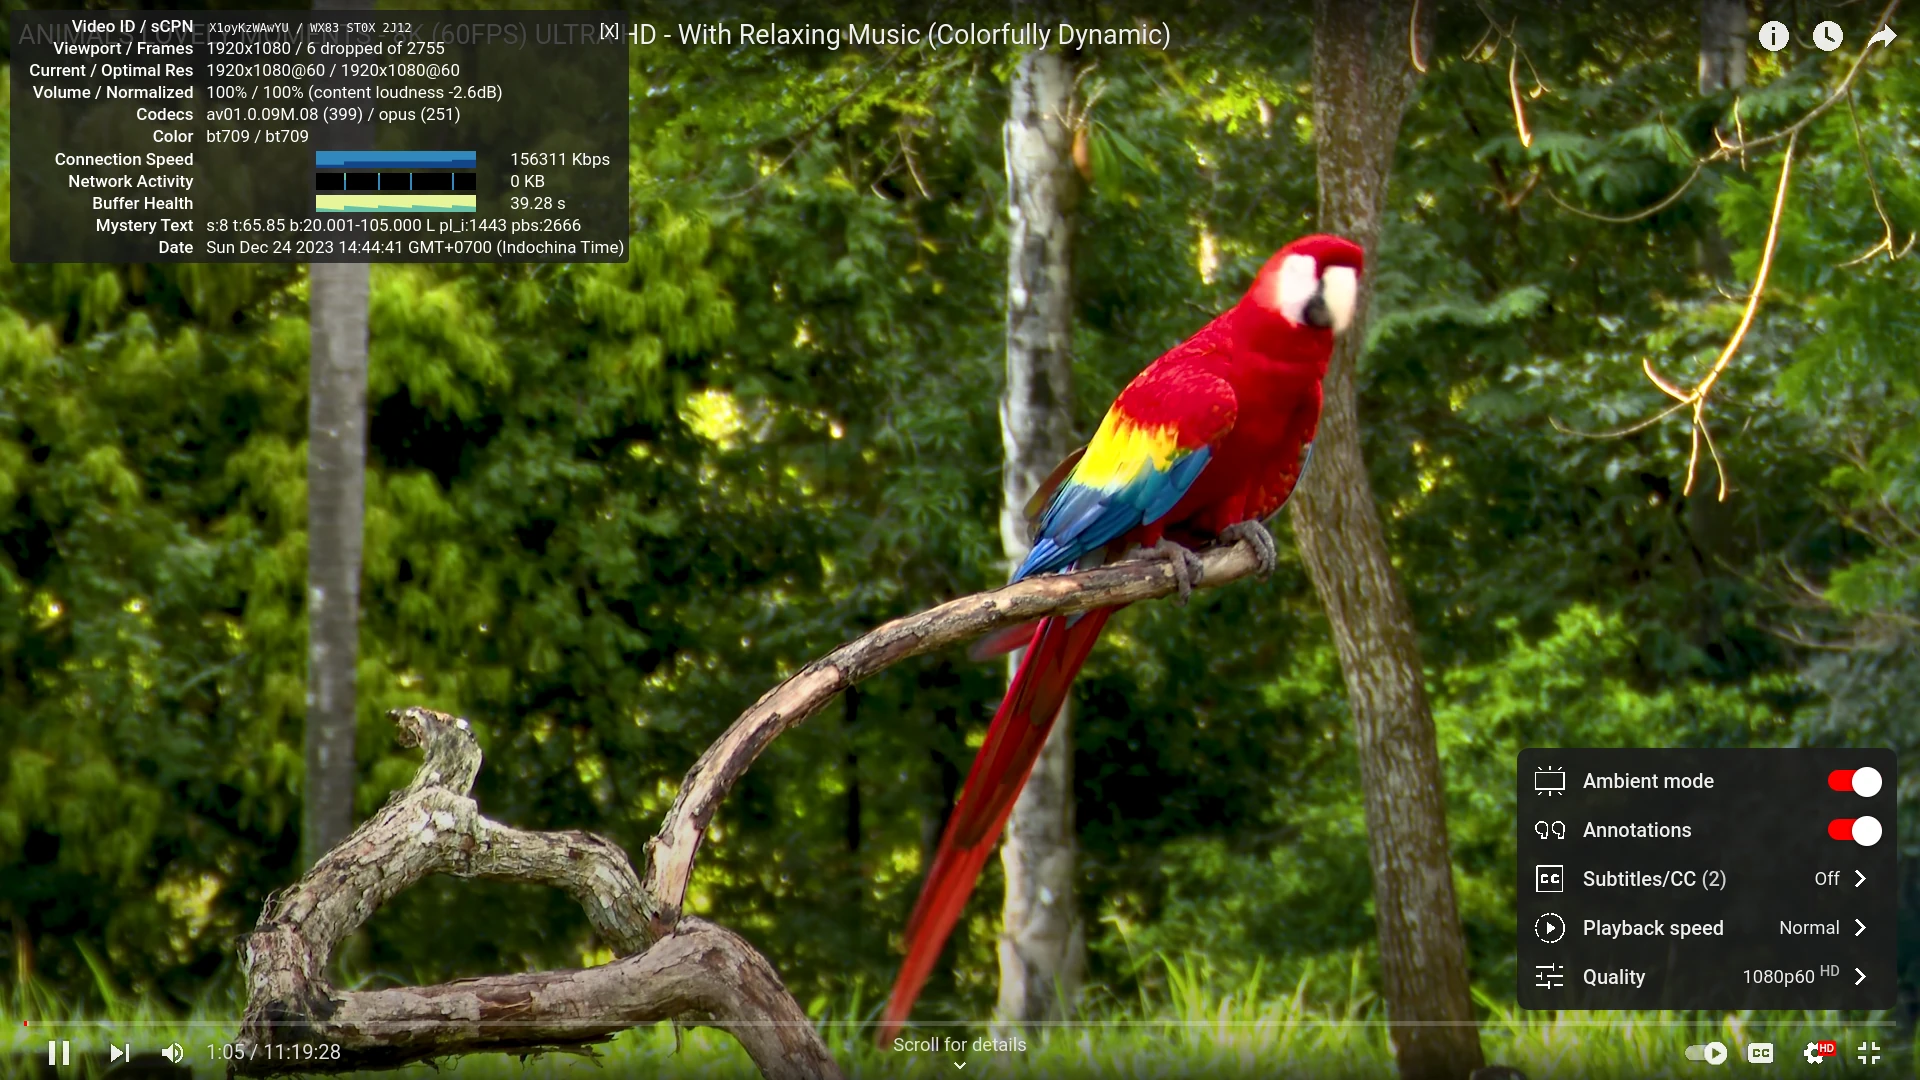The width and height of the screenshot is (1920, 1080).
Task: Skip to the next video
Action: (x=119, y=1052)
